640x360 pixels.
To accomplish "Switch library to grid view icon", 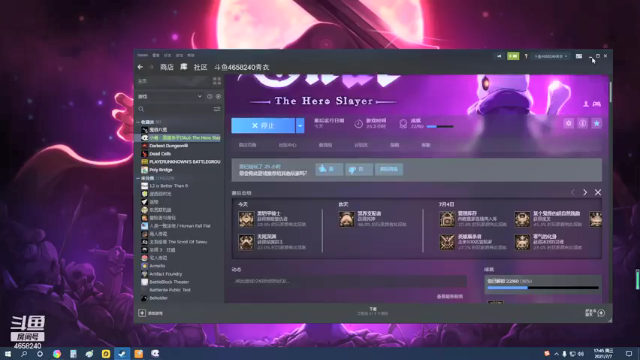I will (217, 81).
